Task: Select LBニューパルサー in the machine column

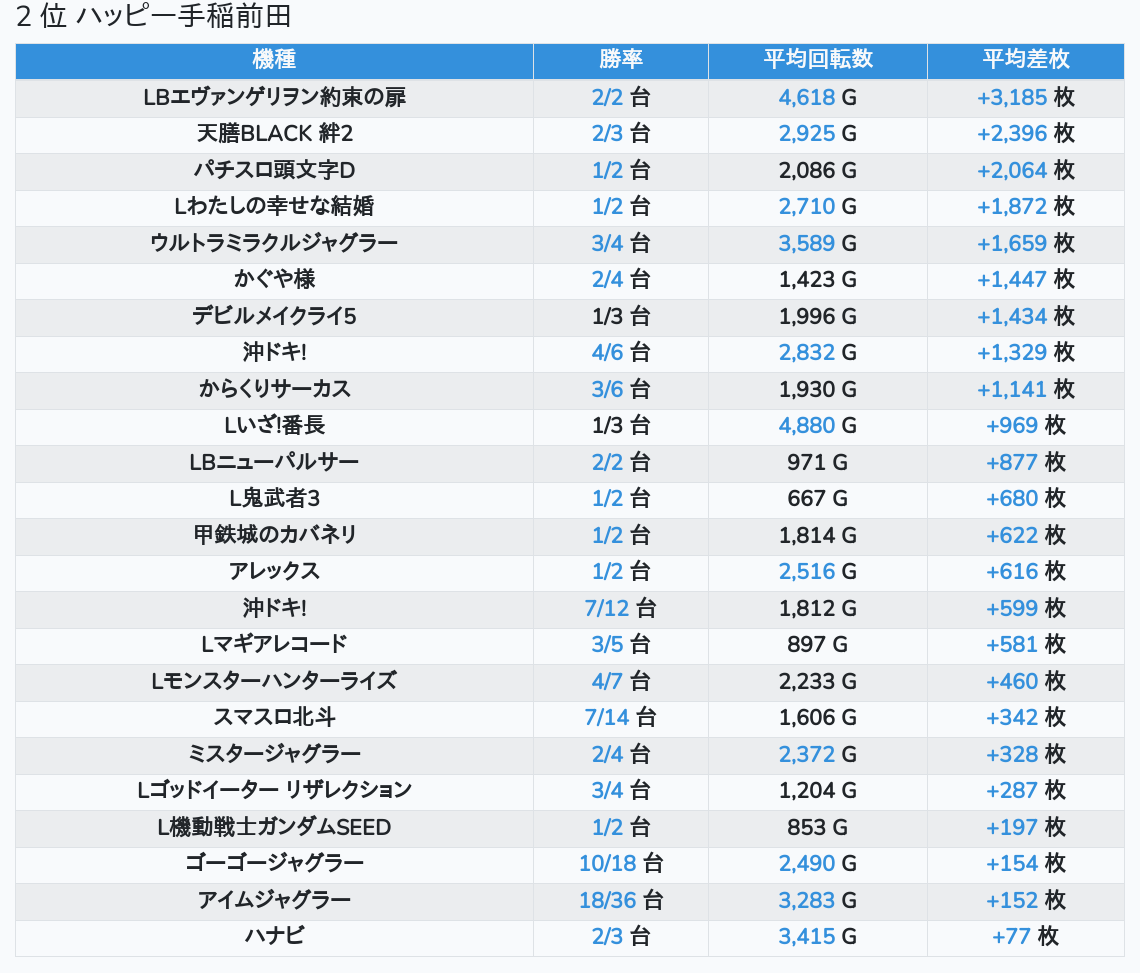Action: [274, 463]
